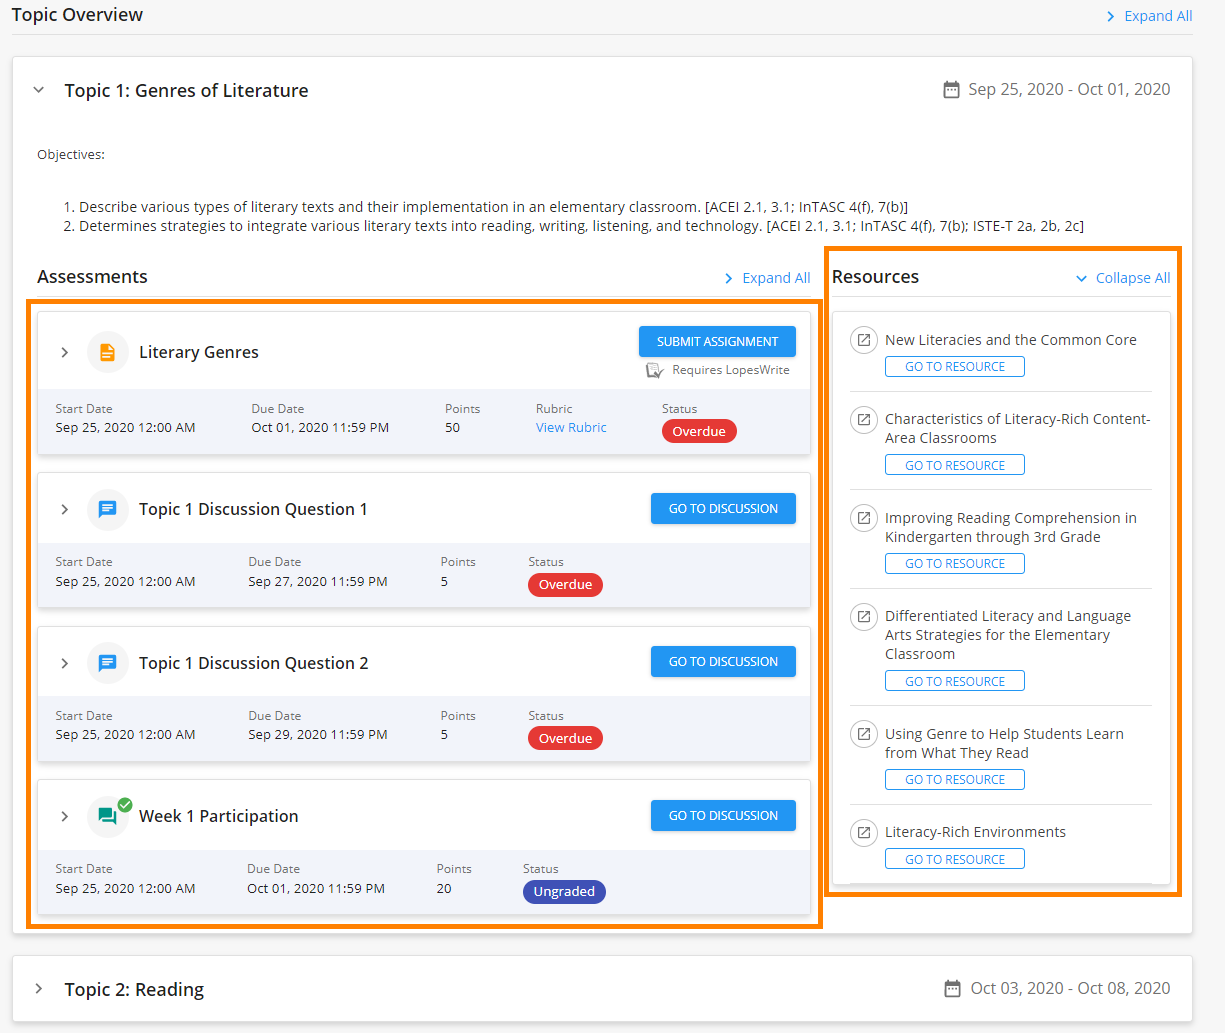
Task: Go to resource Literacy-Rich Environments
Action: pyautogui.click(x=955, y=859)
